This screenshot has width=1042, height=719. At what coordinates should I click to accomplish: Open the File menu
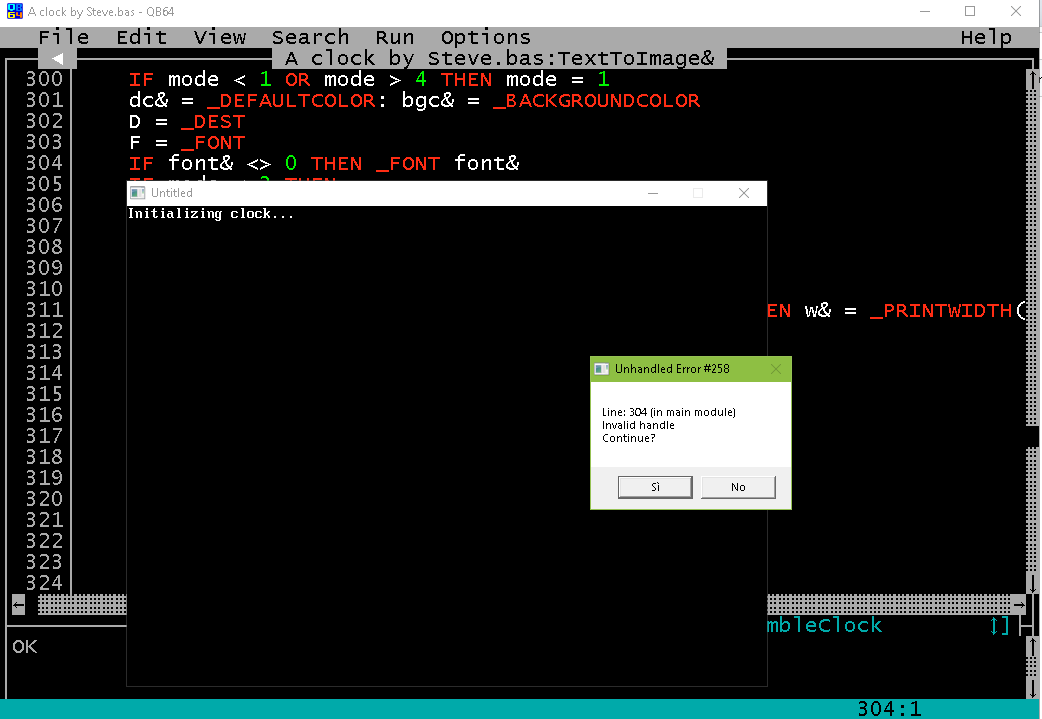(x=64, y=37)
